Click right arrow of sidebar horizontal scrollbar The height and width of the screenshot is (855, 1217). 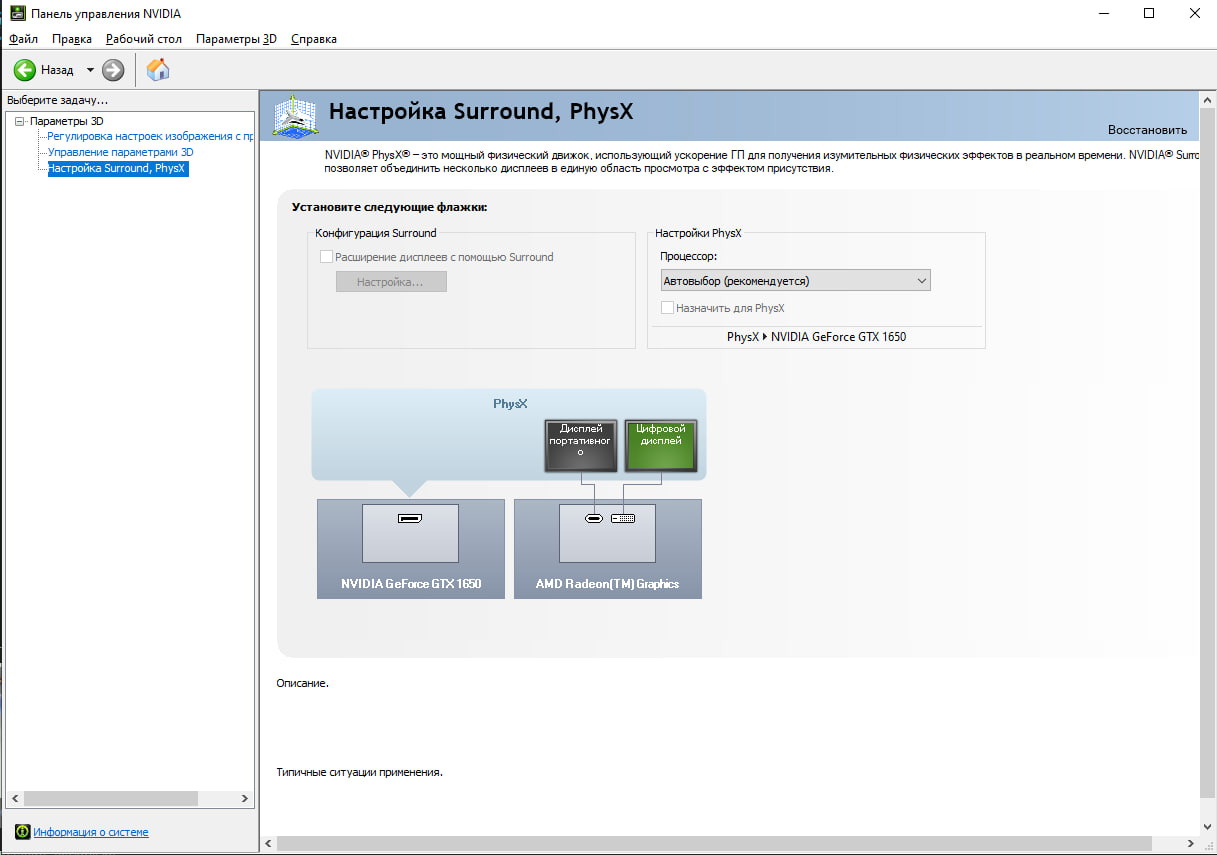[x=245, y=799]
